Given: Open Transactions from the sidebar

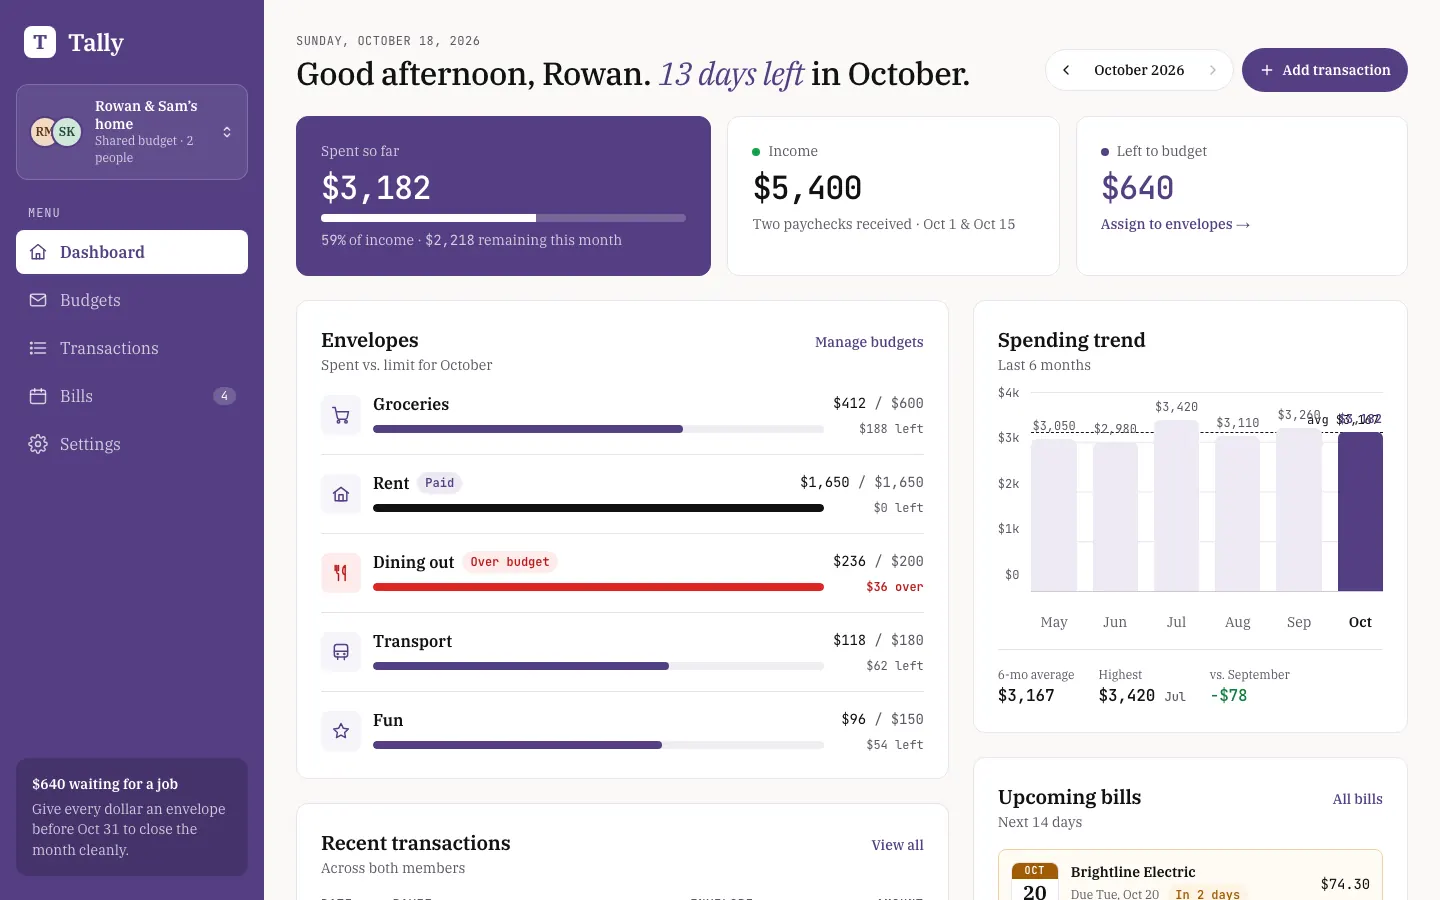Looking at the screenshot, I should click(x=132, y=348).
